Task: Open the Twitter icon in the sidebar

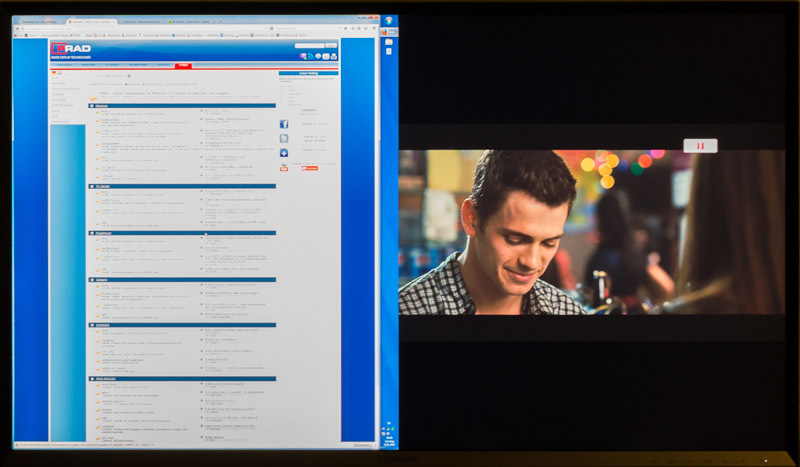Action: 284,138
